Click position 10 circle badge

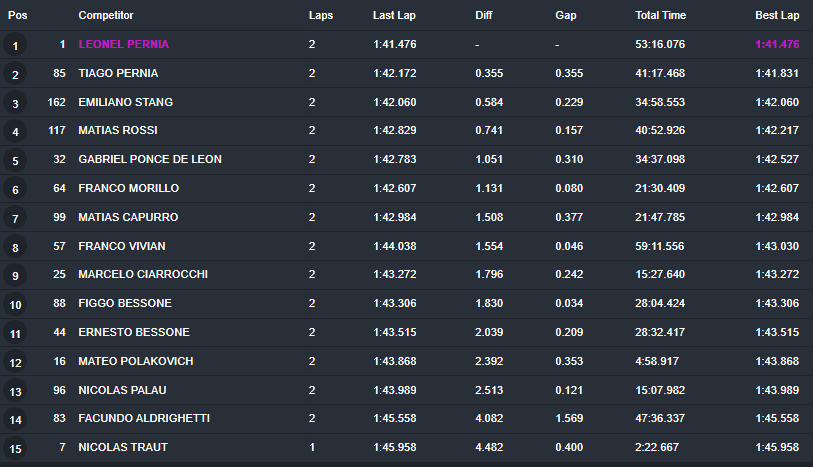(x=15, y=305)
